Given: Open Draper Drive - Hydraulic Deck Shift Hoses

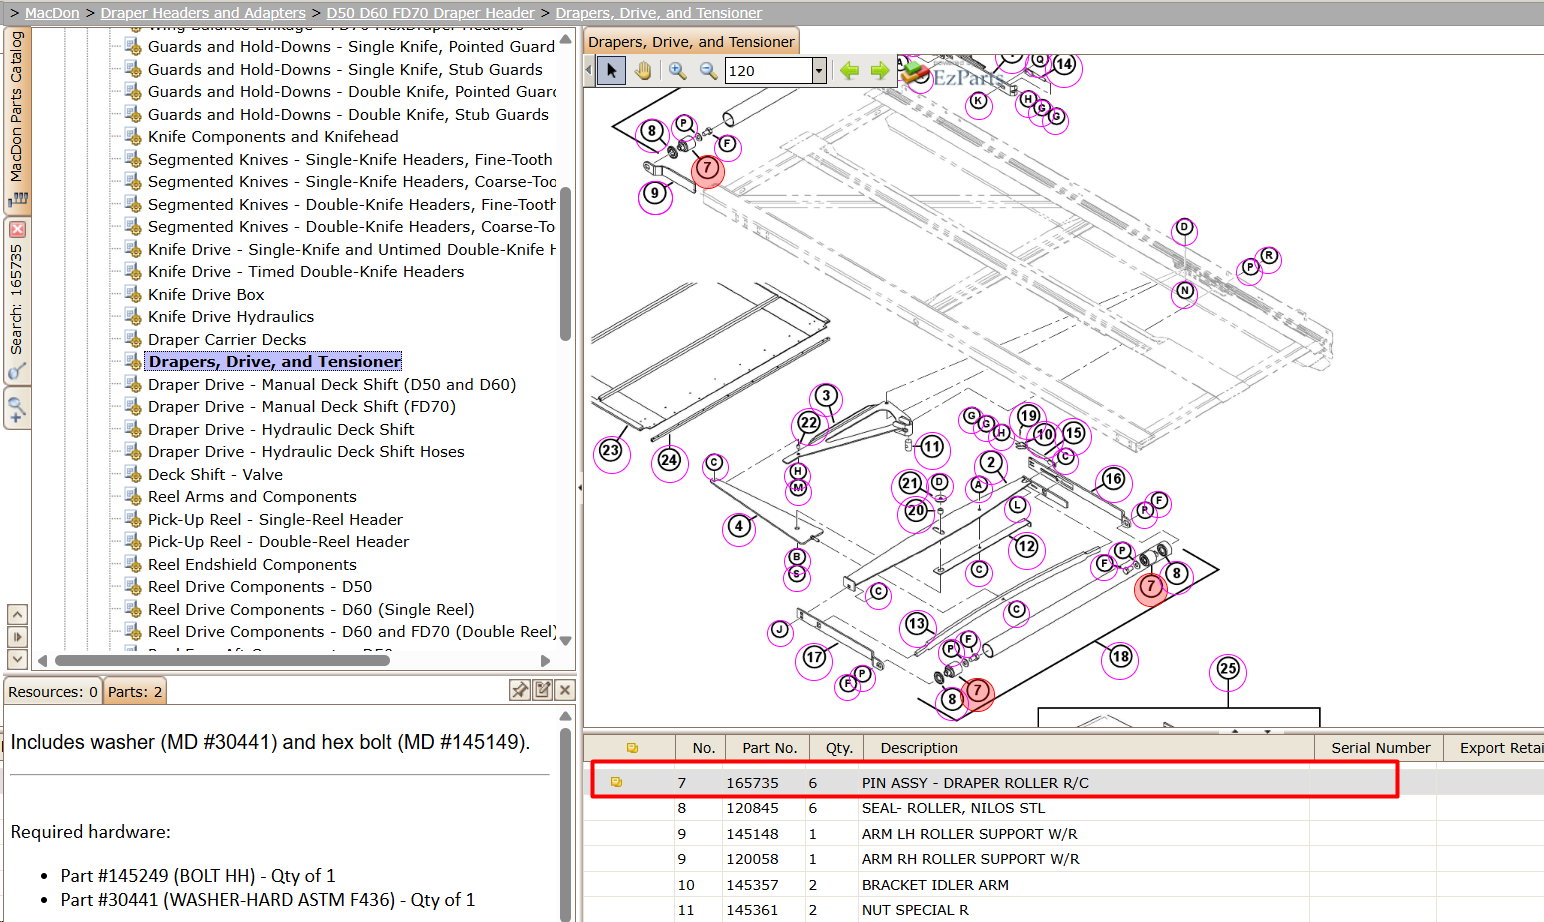Looking at the screenshot, I should tap(306, 451).
